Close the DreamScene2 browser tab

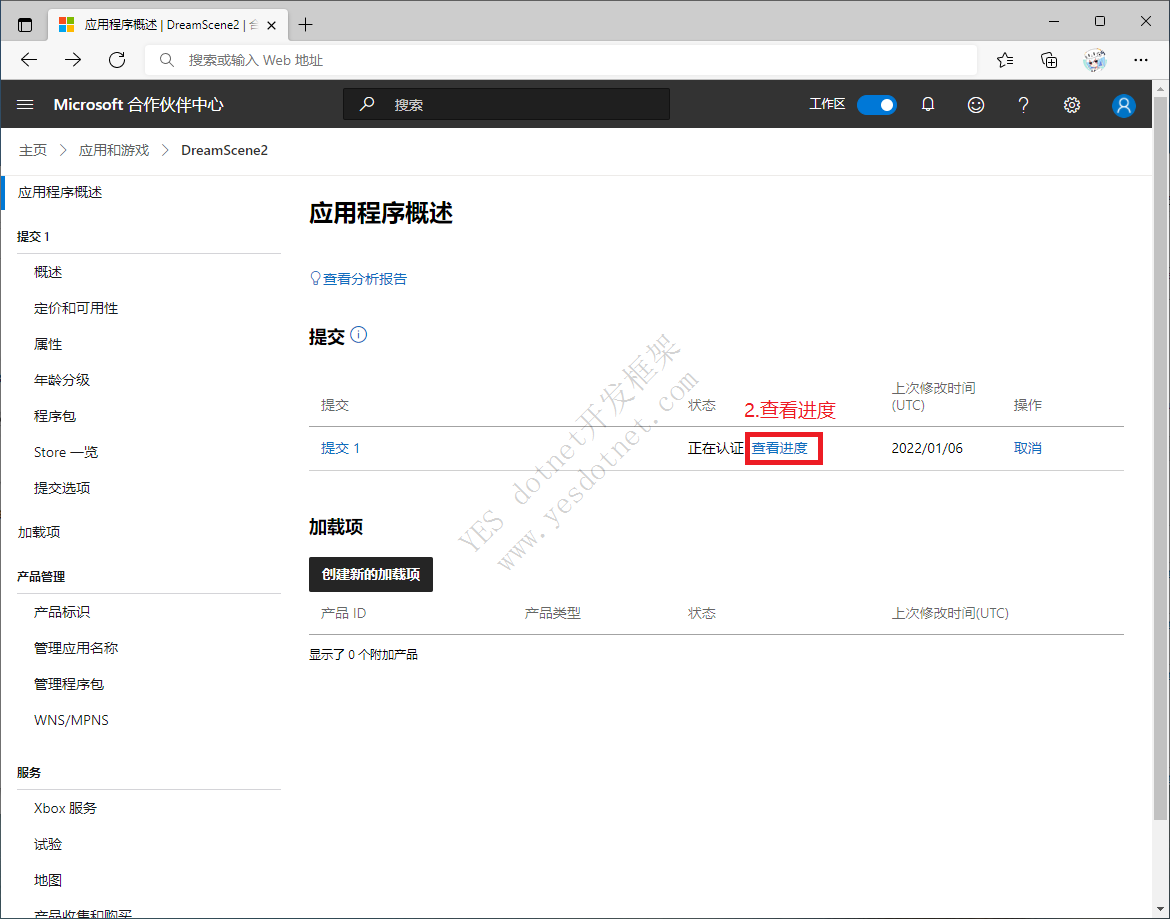point(272,25)
